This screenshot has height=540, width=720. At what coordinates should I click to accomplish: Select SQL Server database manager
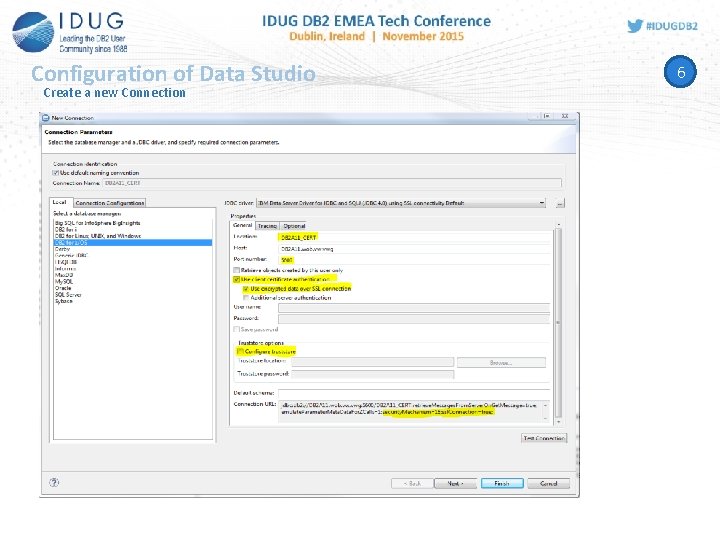[68, 295]
